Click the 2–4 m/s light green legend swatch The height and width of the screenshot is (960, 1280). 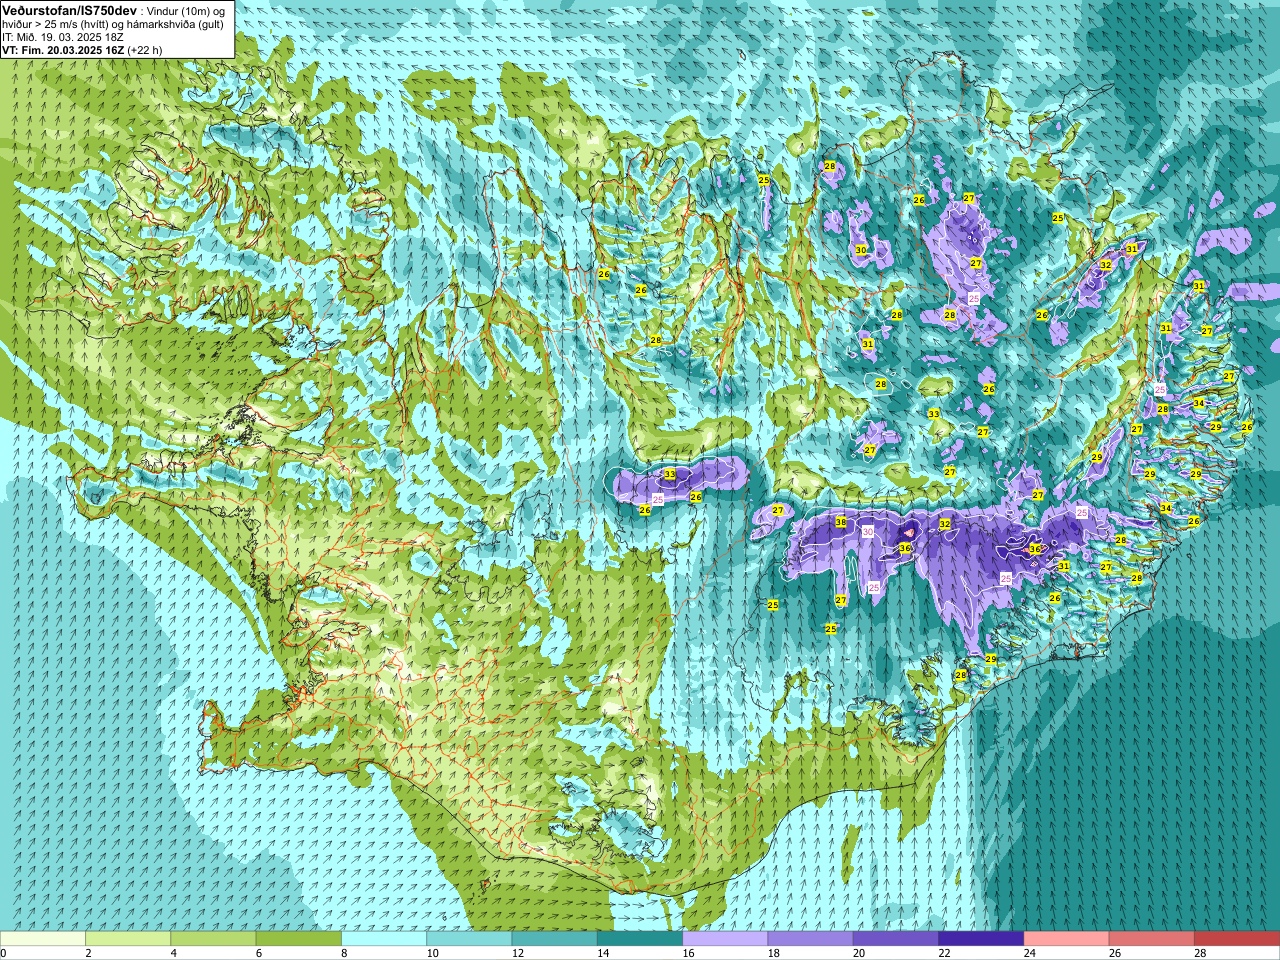click(x=128, y=939)
